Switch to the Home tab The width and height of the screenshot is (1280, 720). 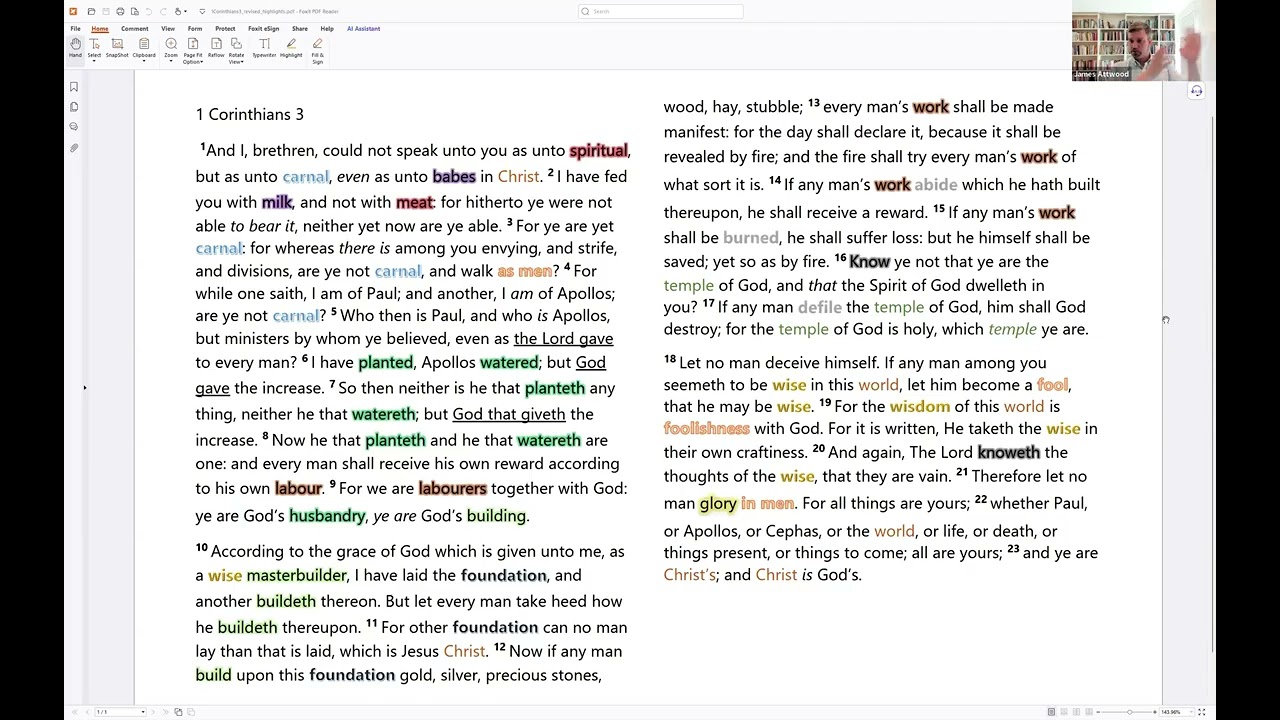(x=100, y=29)
